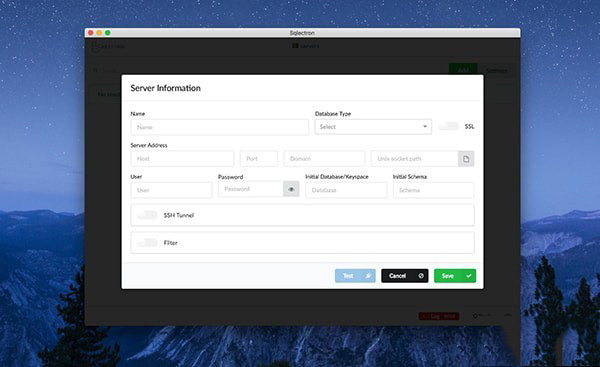Enable the SSH Tunnel switch
Screen dimensions: 600x367
tap(147, 215)
